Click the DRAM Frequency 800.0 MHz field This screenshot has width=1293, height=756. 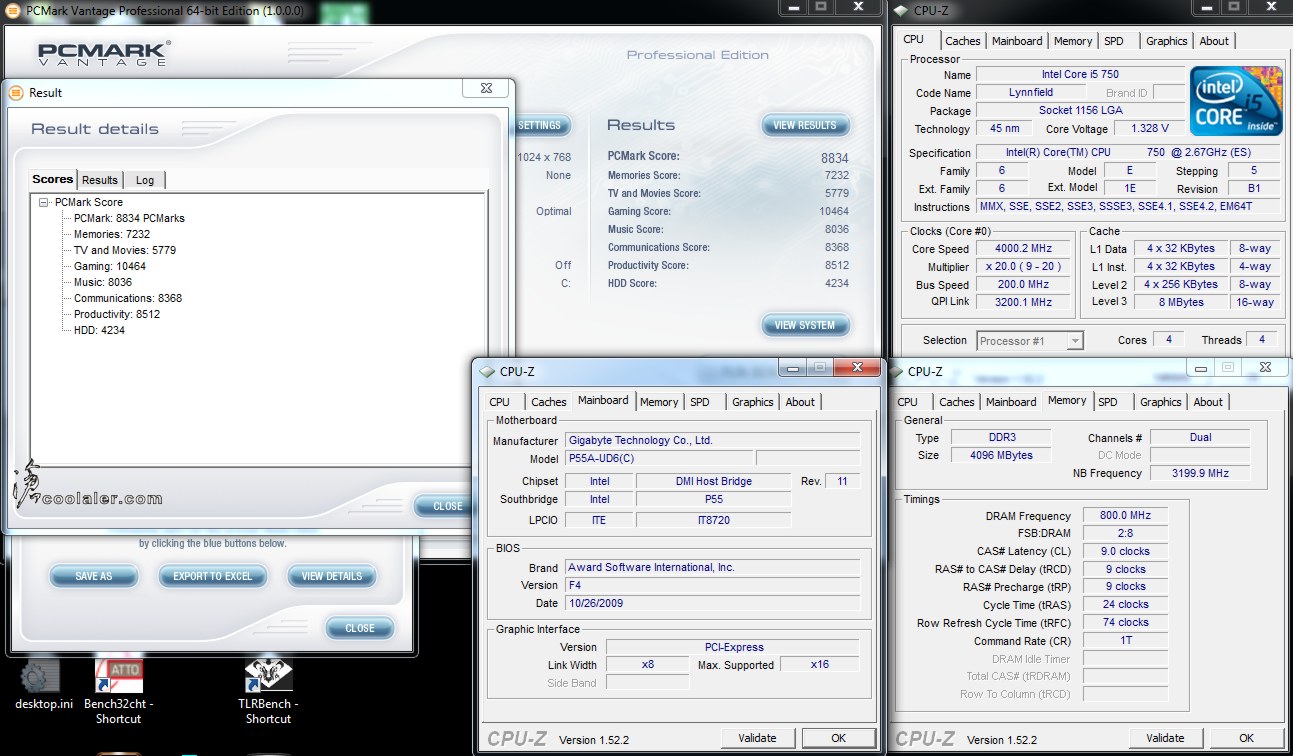(1124, 516)
